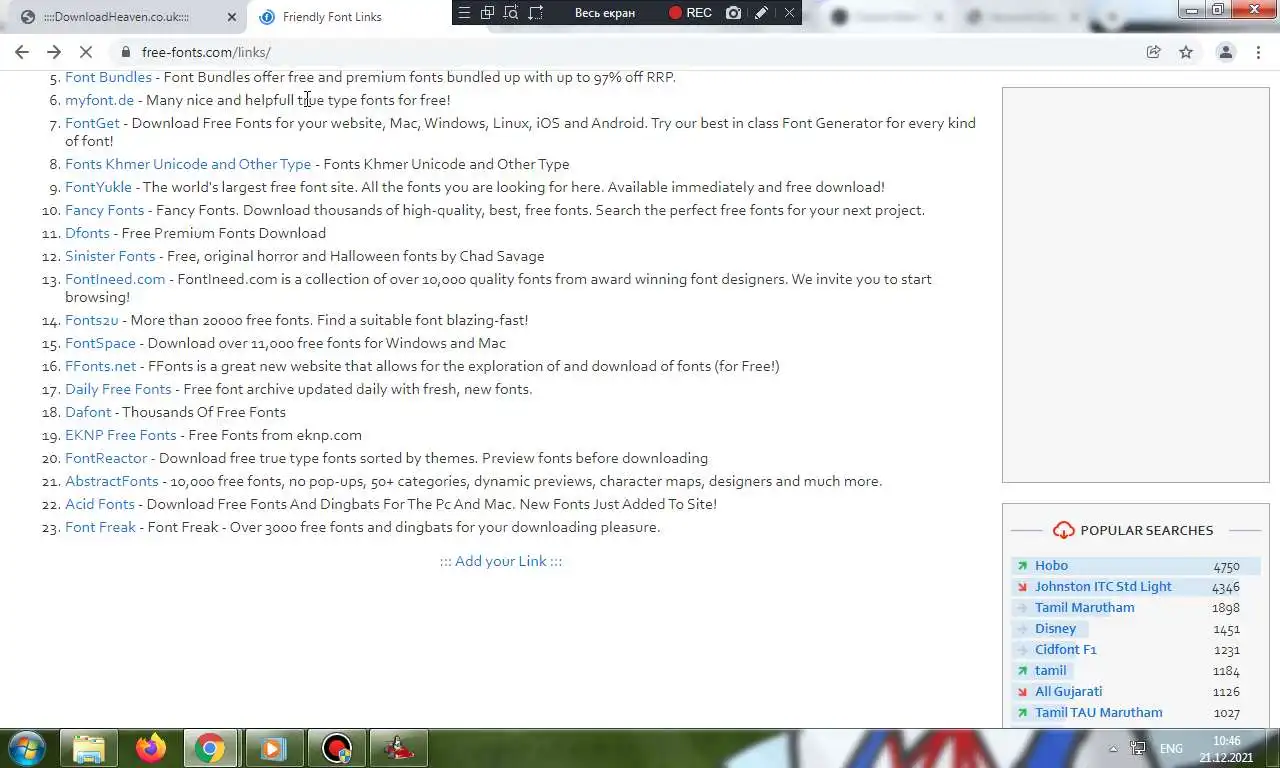
Task: Visit FontIneed.com link
Action: point(115,279)
